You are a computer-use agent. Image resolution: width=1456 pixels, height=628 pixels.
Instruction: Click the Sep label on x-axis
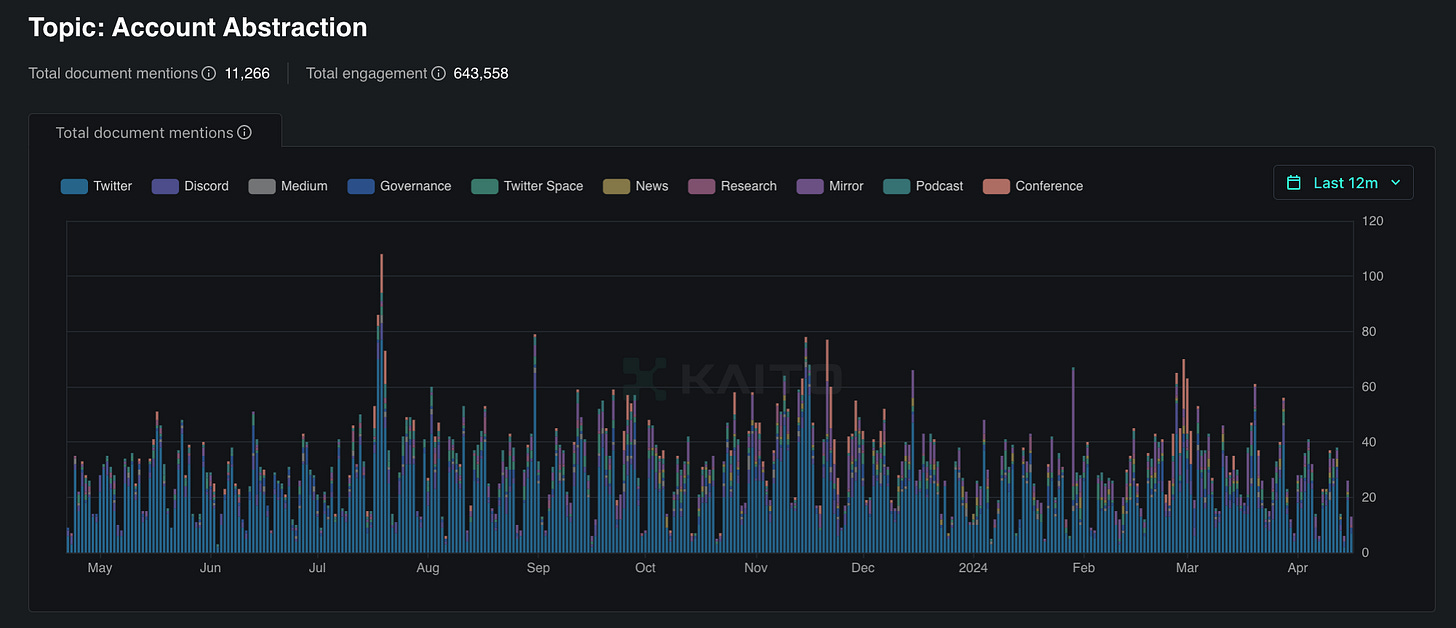pos(538,568)
